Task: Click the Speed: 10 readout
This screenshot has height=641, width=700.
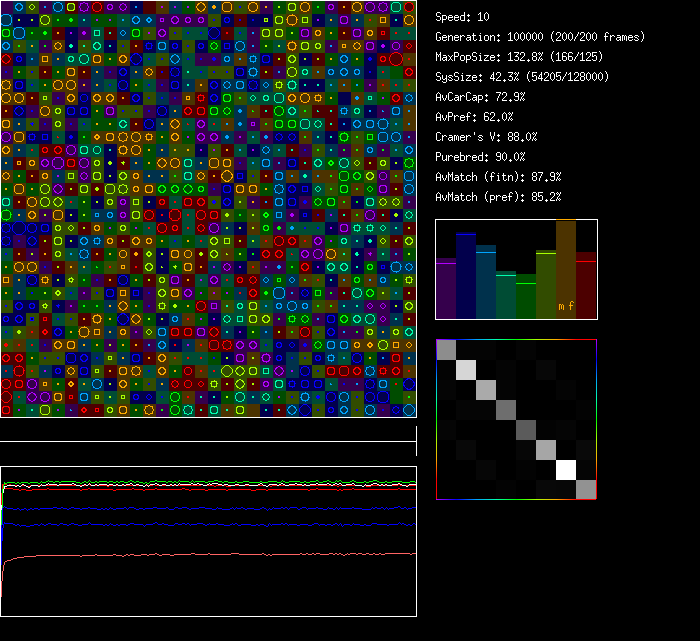Action: point(463,17)
